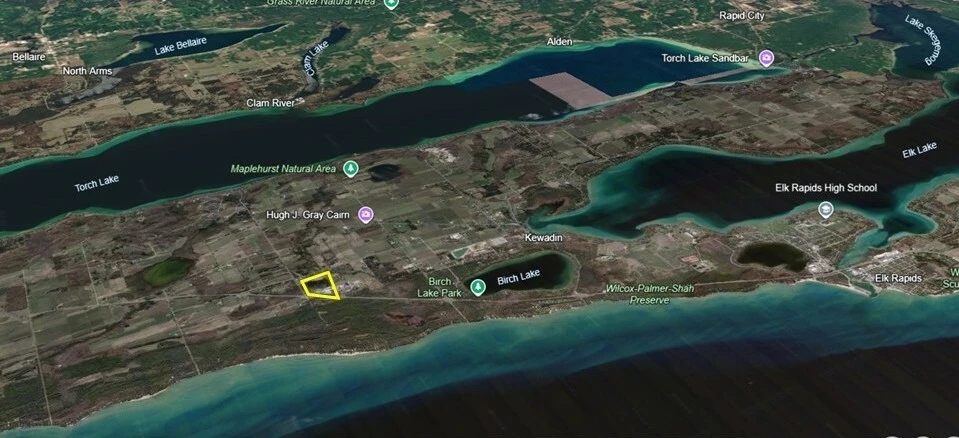Click the Birch Lake Park tree pin
Screen dimensions: 959x438
478,286
